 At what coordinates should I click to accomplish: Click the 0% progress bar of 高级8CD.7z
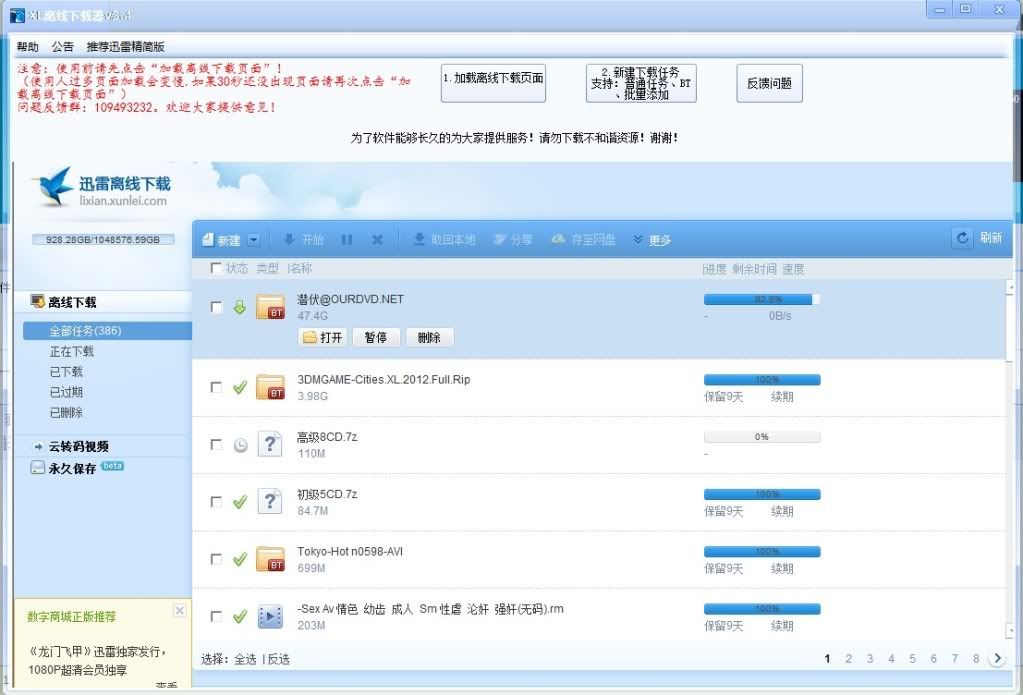click(x=761, y=437)
